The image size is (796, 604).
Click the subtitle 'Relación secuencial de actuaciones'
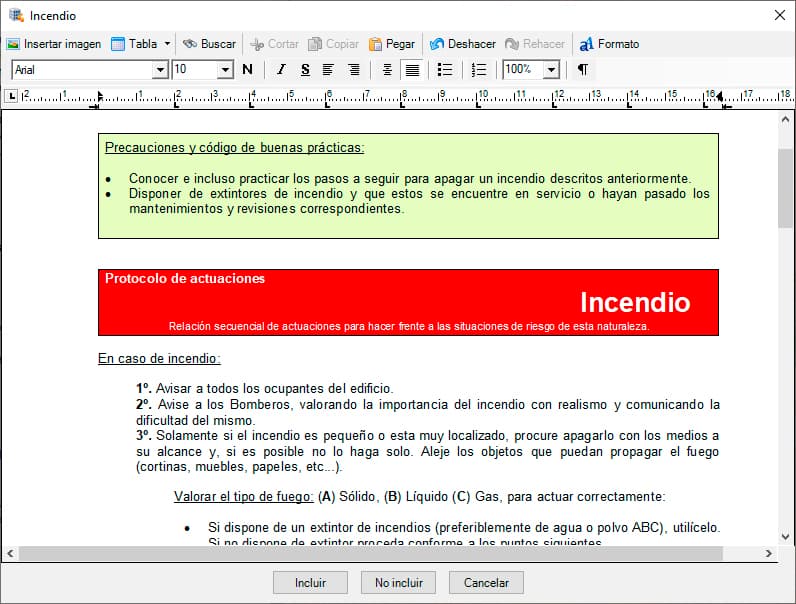click(409, 326)
